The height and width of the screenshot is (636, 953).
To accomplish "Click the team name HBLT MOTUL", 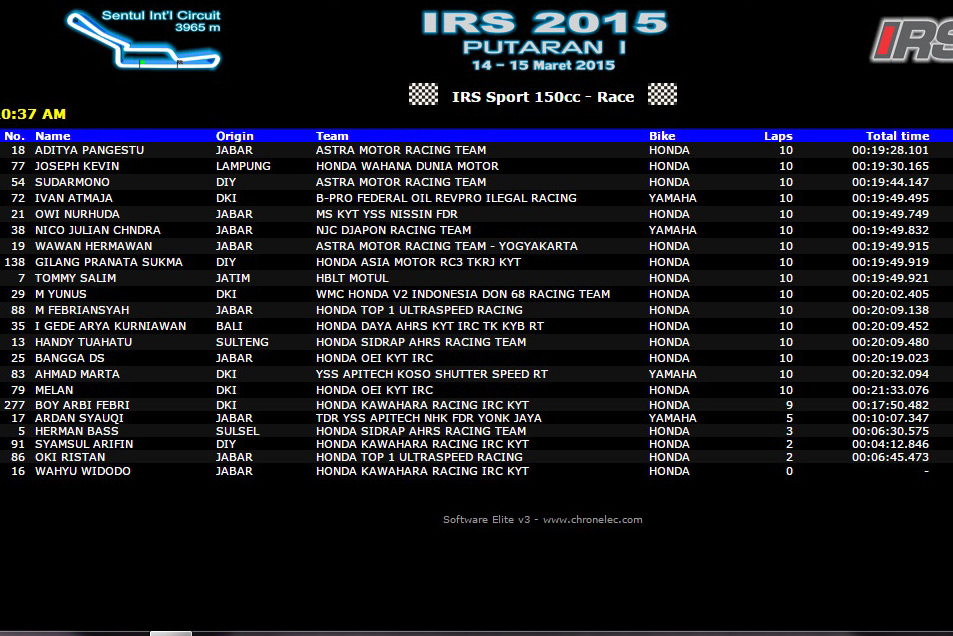I will coord(352,278).
